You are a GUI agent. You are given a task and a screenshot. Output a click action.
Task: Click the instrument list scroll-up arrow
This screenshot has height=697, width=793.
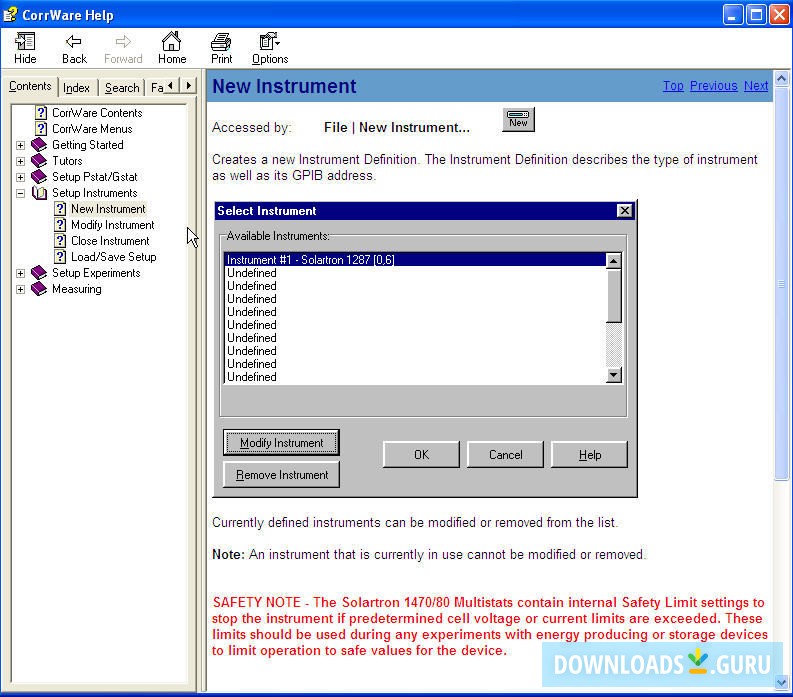[x=613, y=261]
